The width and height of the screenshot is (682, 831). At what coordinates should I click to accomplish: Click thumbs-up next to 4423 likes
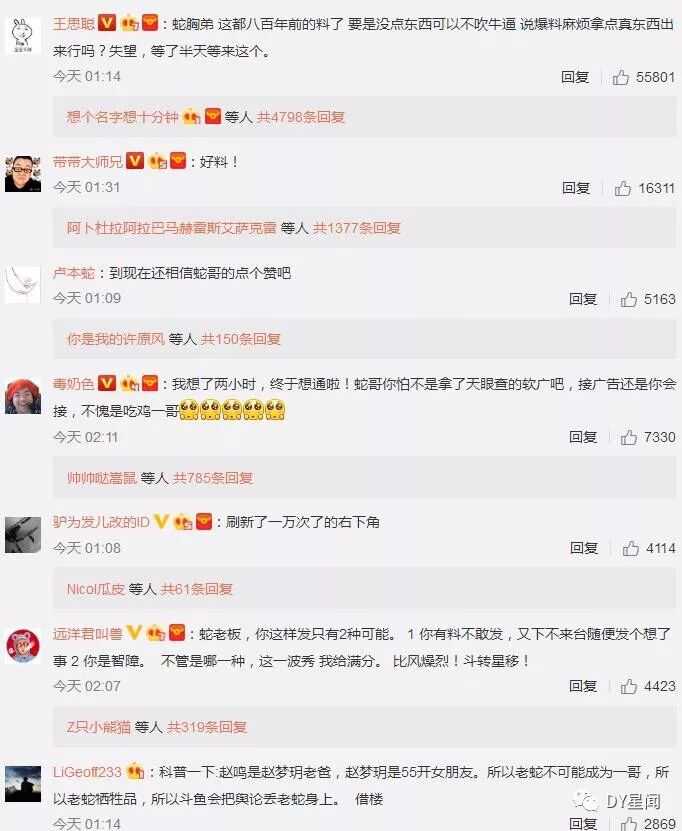click(x=629, y=686)
